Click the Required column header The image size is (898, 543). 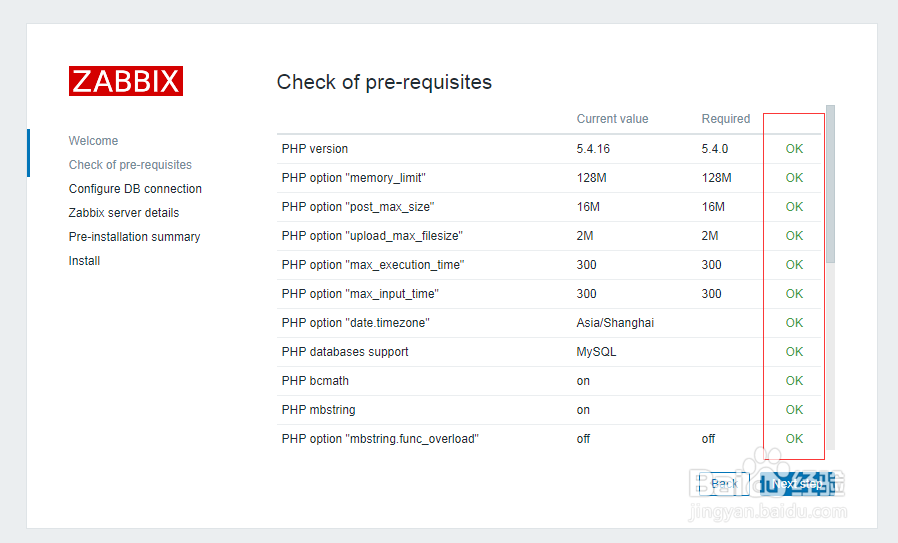tap(725, 119)
